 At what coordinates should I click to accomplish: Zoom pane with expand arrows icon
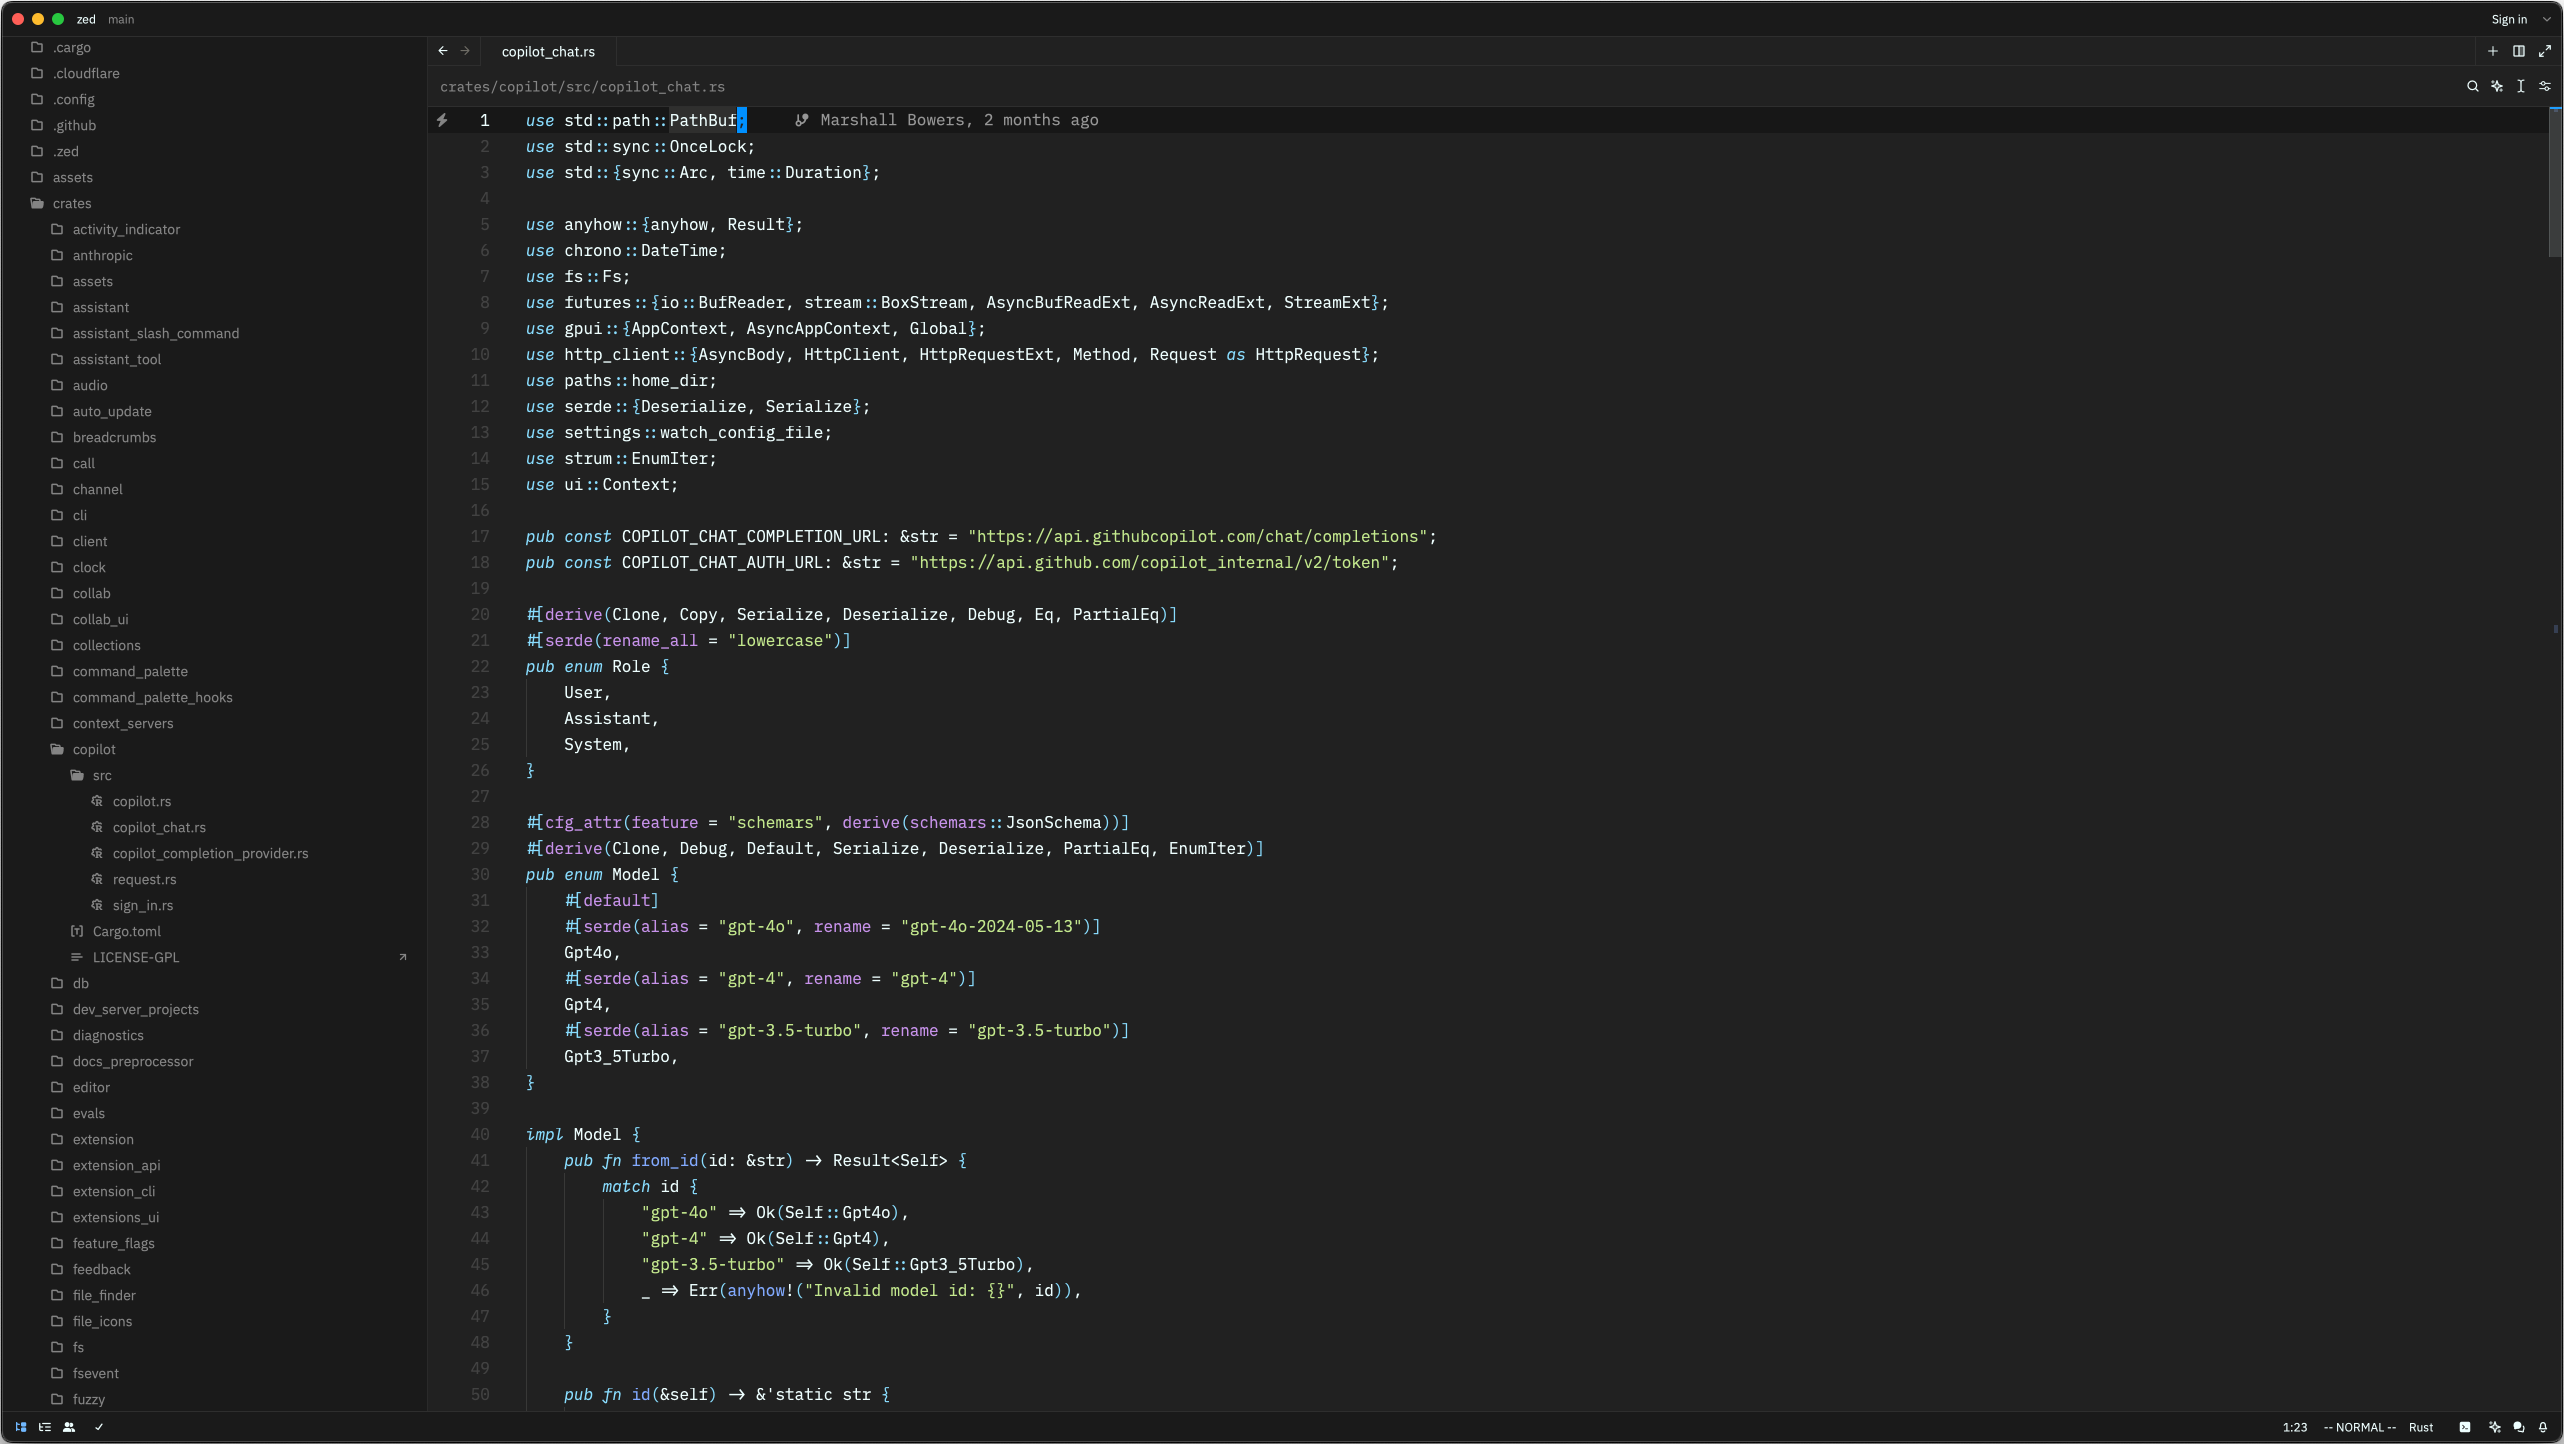[2545, 51]
